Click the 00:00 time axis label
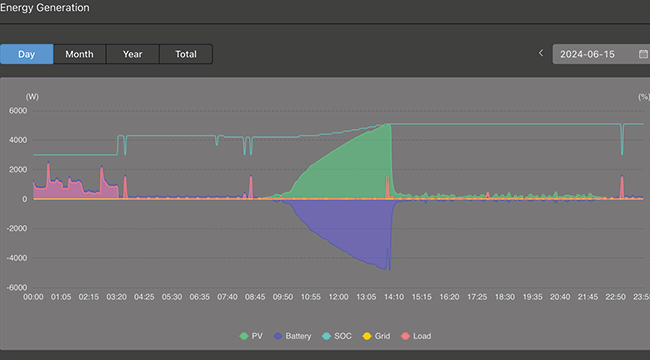This screenshot has height=360, width=650. [x=33, y=297]
